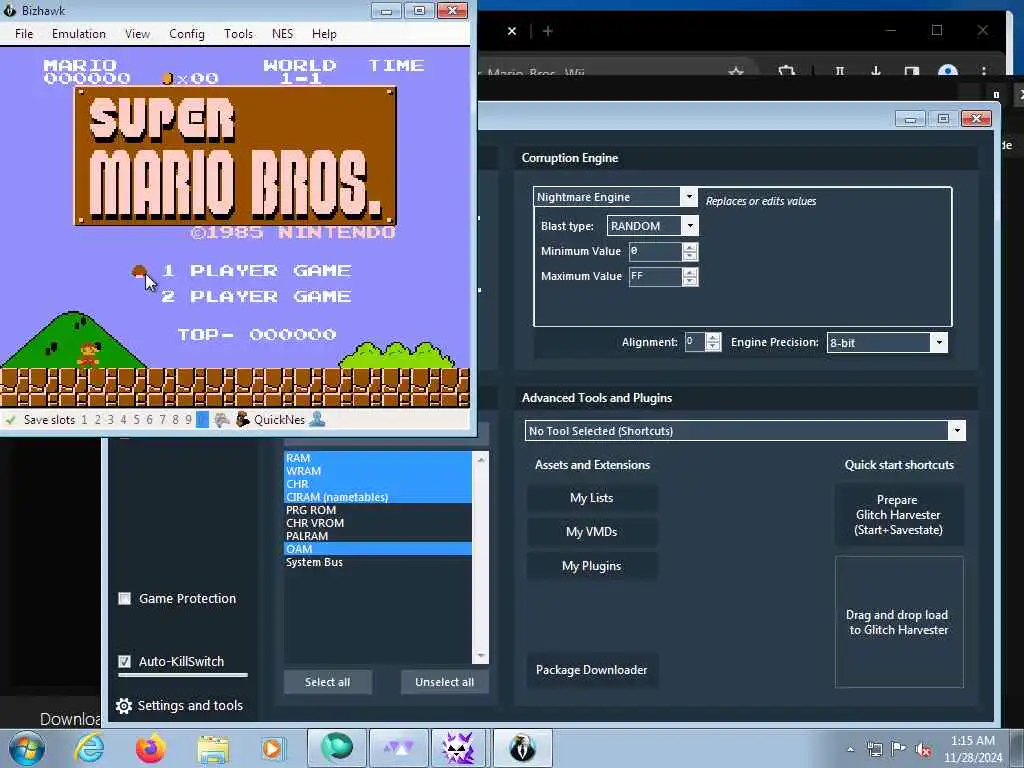The image size is (1024, 768).
Task: Select PRG ROM in the domain list
Action: (x=377, y=510)
